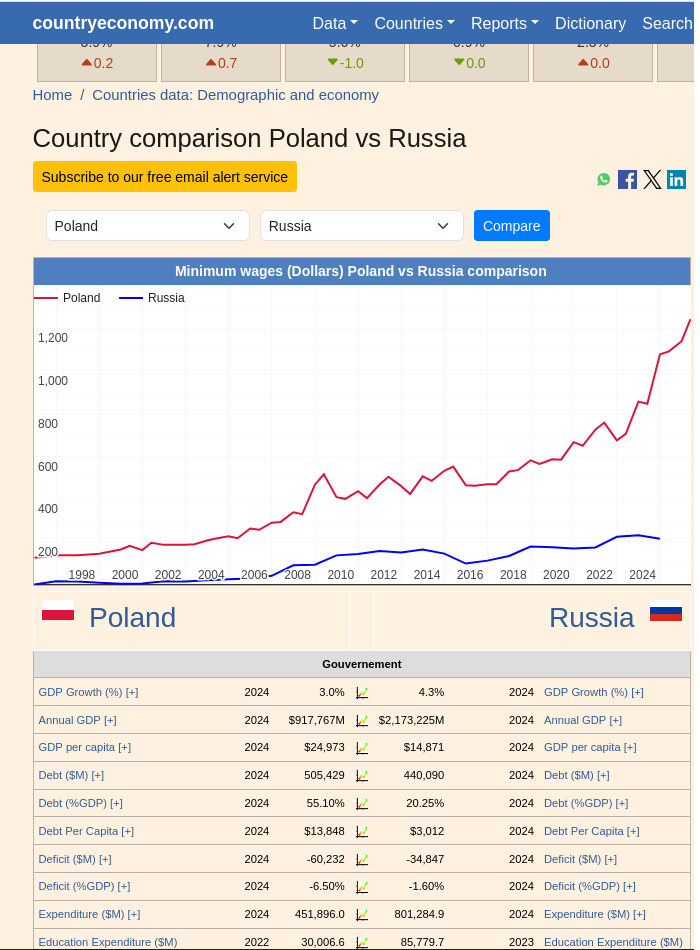
Task: Open the Reports navigation menu
Action: coord(504,23)
